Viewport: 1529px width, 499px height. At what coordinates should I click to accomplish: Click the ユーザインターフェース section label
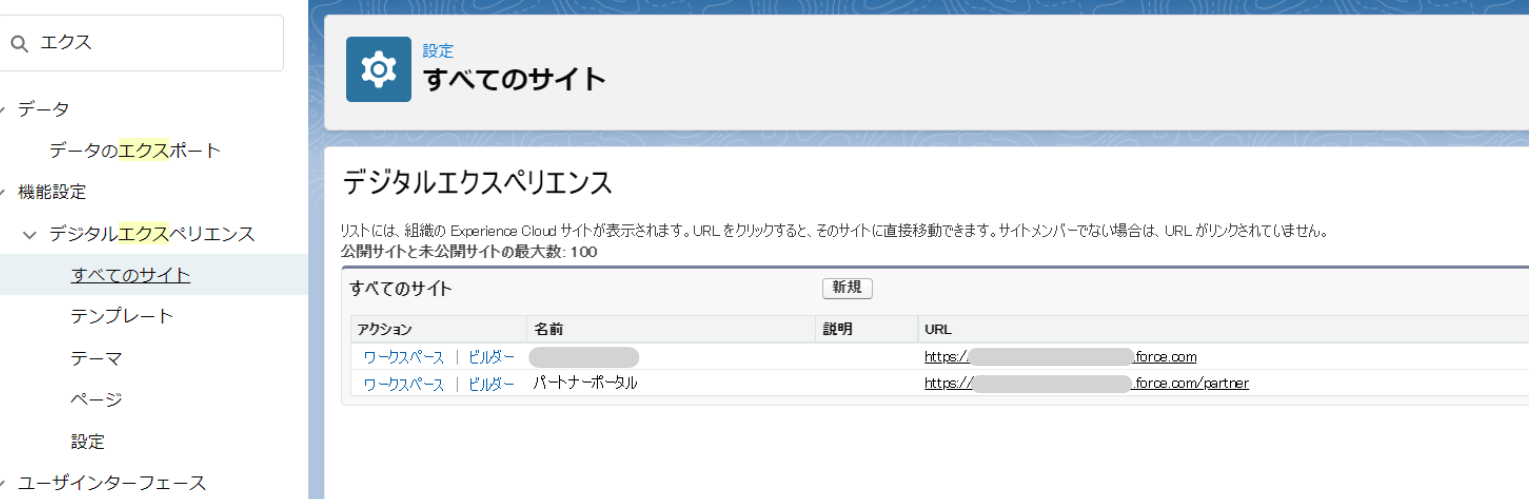pyautogui.click(x=112, y=483)
